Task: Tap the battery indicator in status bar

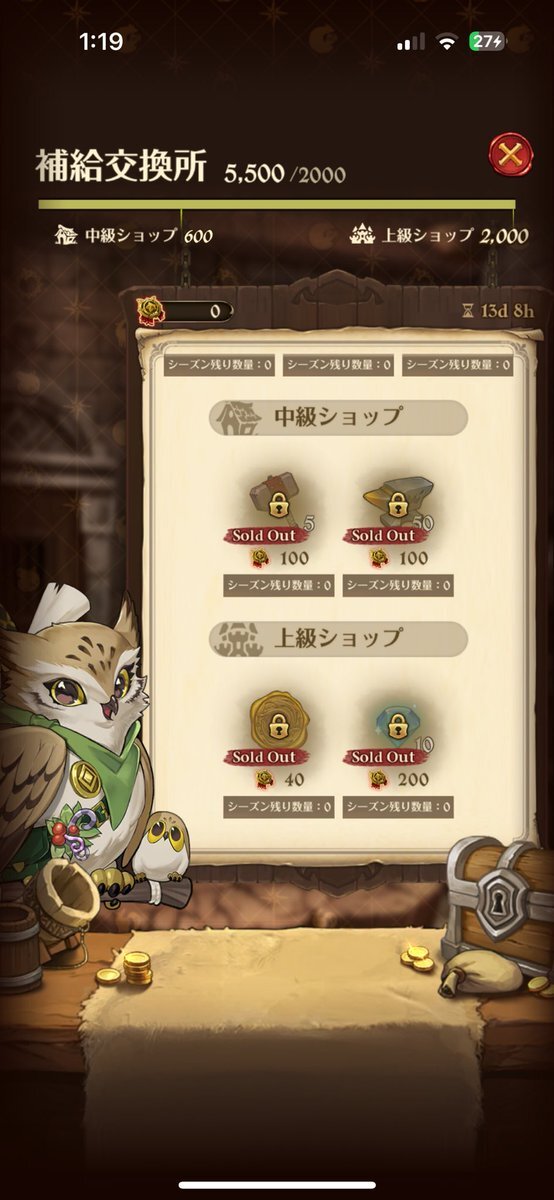Action: [x=489, y=42]
